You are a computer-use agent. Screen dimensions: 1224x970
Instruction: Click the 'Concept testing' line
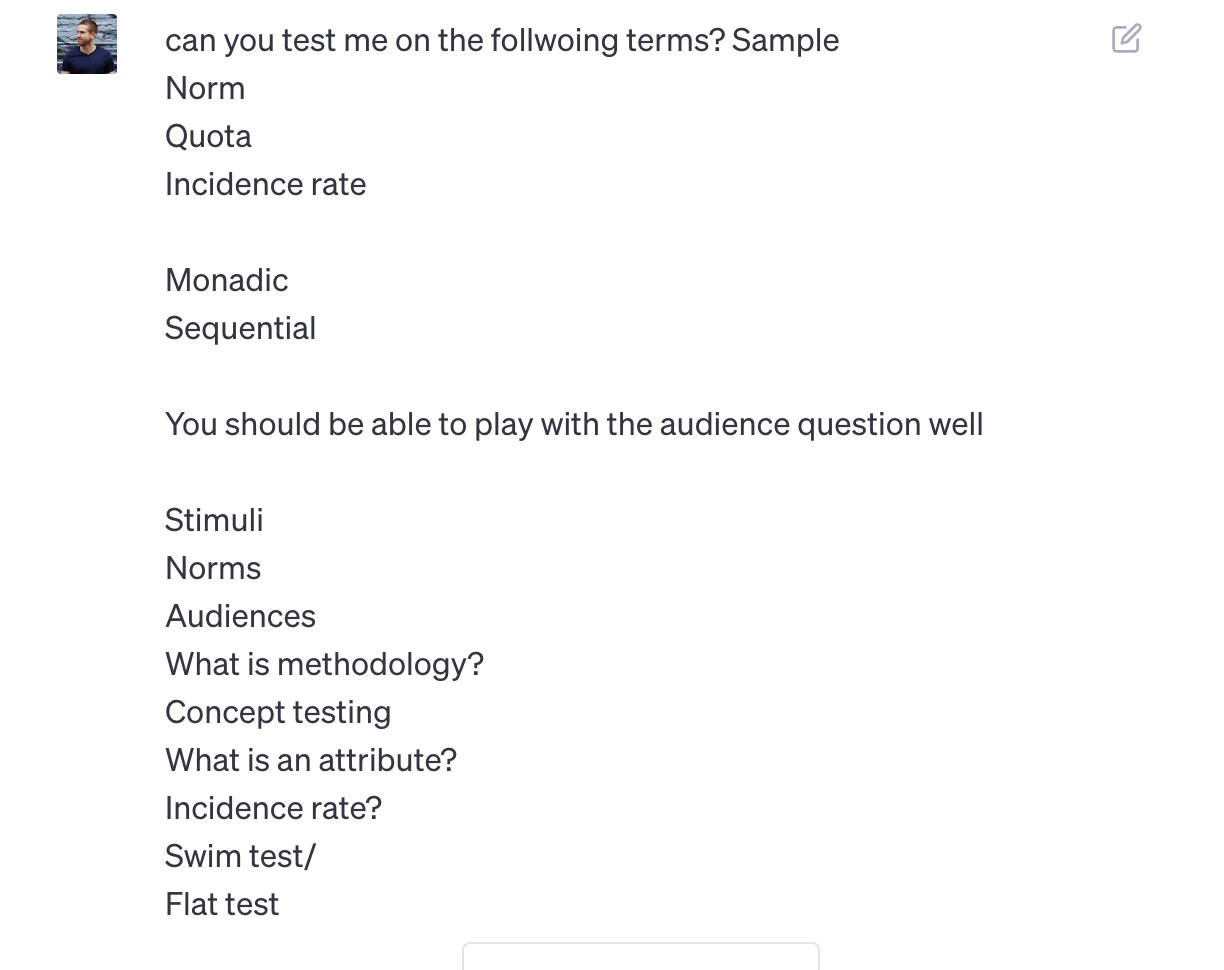(278, 712)
